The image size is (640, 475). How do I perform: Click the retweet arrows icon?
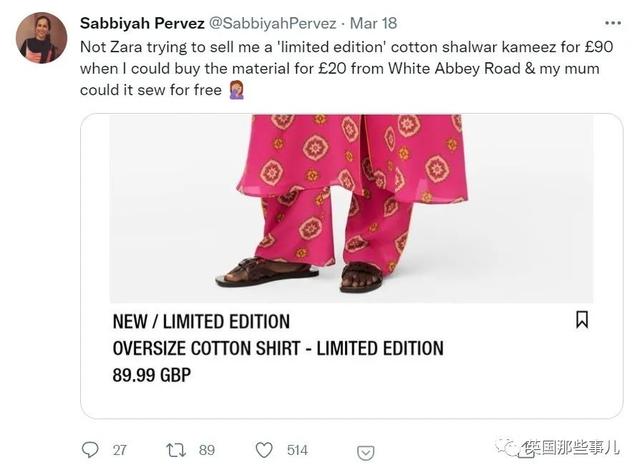pos(176,450)
